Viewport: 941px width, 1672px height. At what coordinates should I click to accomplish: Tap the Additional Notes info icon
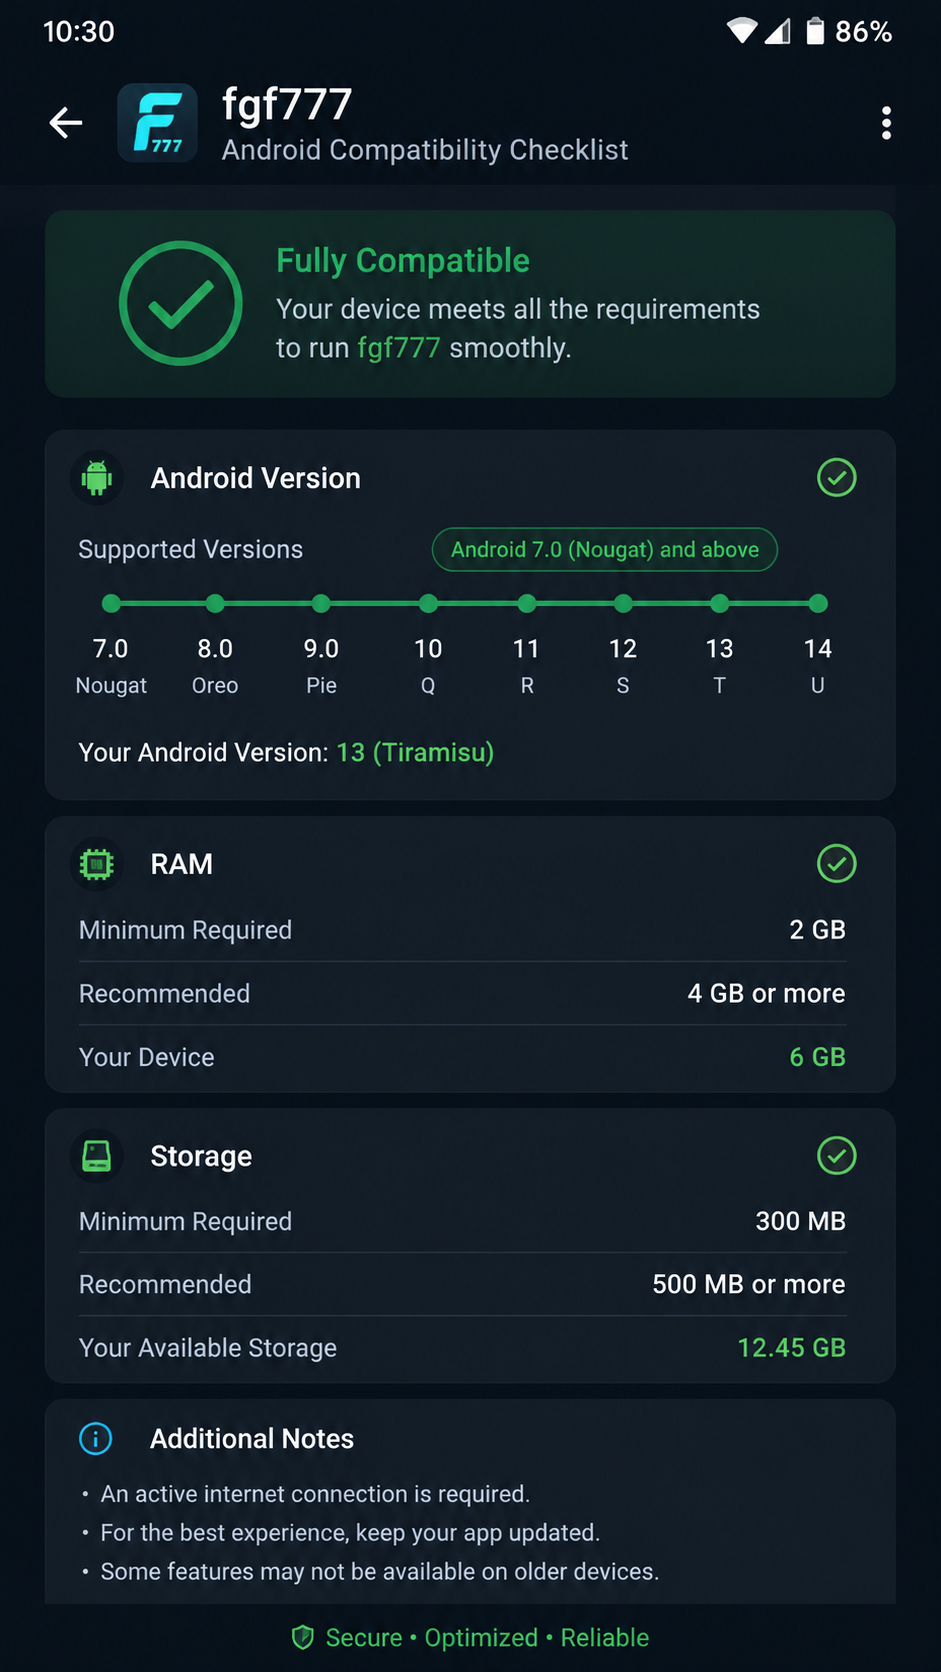(x=96, y=1439)
